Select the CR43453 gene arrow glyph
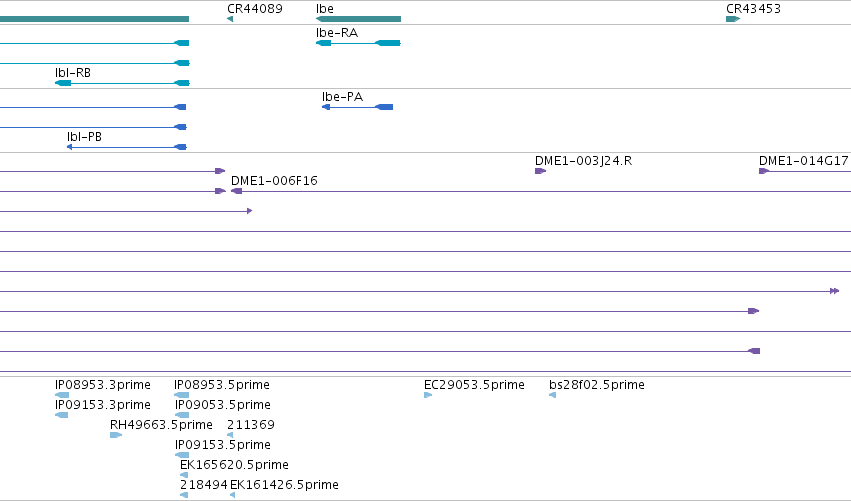This screenshot has width=851, height=501. (x=733, y=19)
